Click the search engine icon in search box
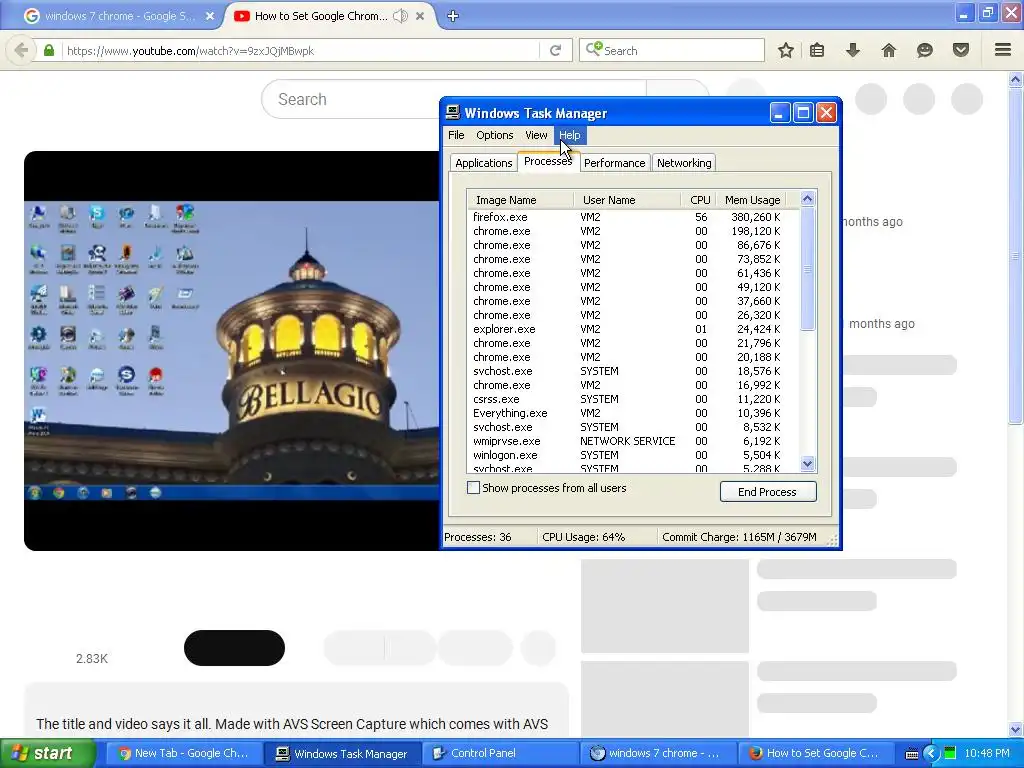Viewport: 1024px width, 768px height. pos(594,50)
